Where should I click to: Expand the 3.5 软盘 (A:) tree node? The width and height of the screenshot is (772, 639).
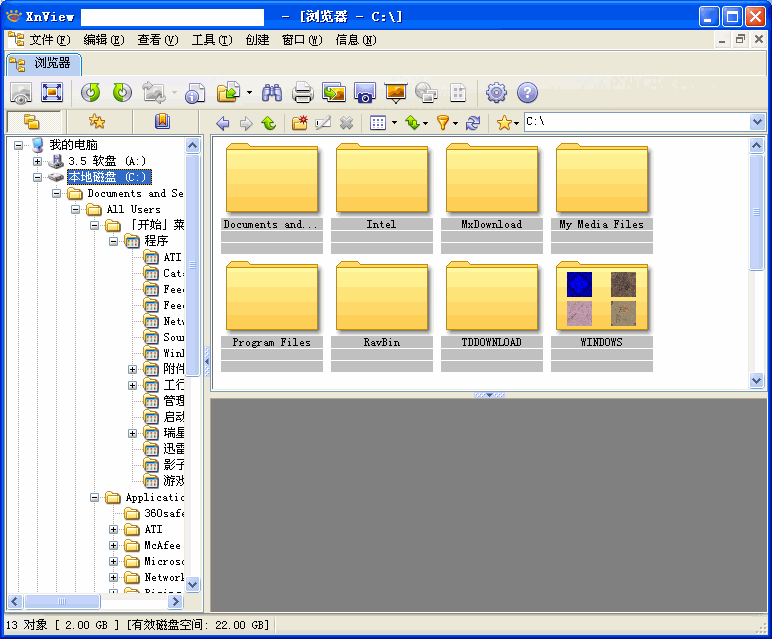[38, 161]
